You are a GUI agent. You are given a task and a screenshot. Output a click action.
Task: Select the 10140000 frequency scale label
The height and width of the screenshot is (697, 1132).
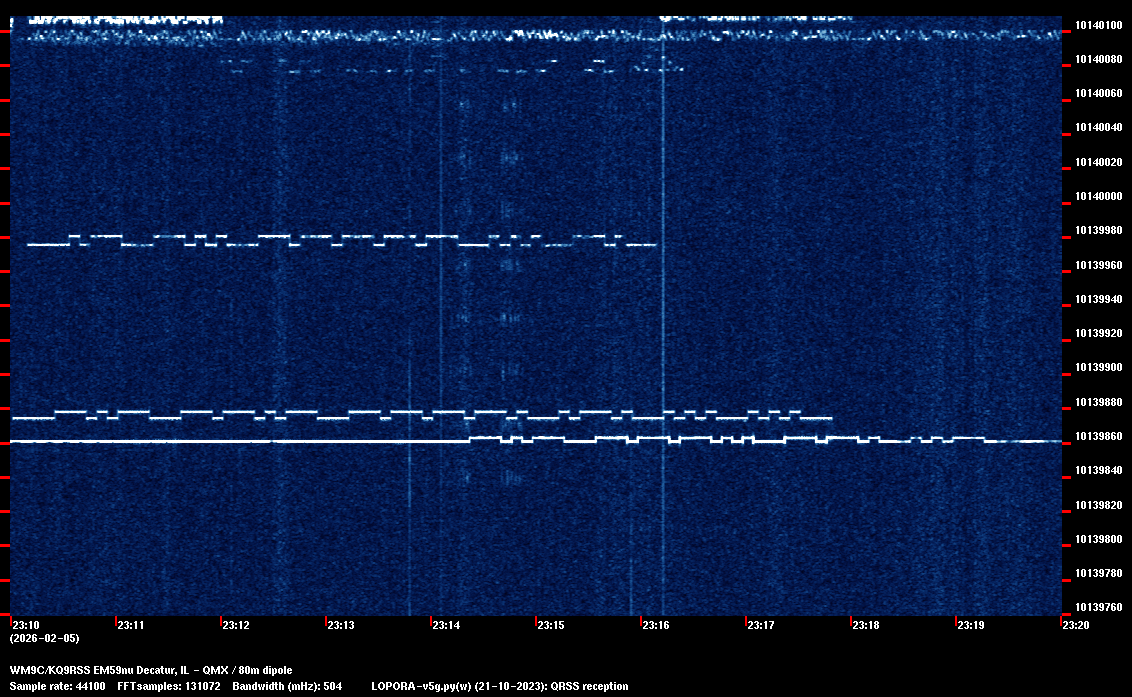click(1098, 197)
